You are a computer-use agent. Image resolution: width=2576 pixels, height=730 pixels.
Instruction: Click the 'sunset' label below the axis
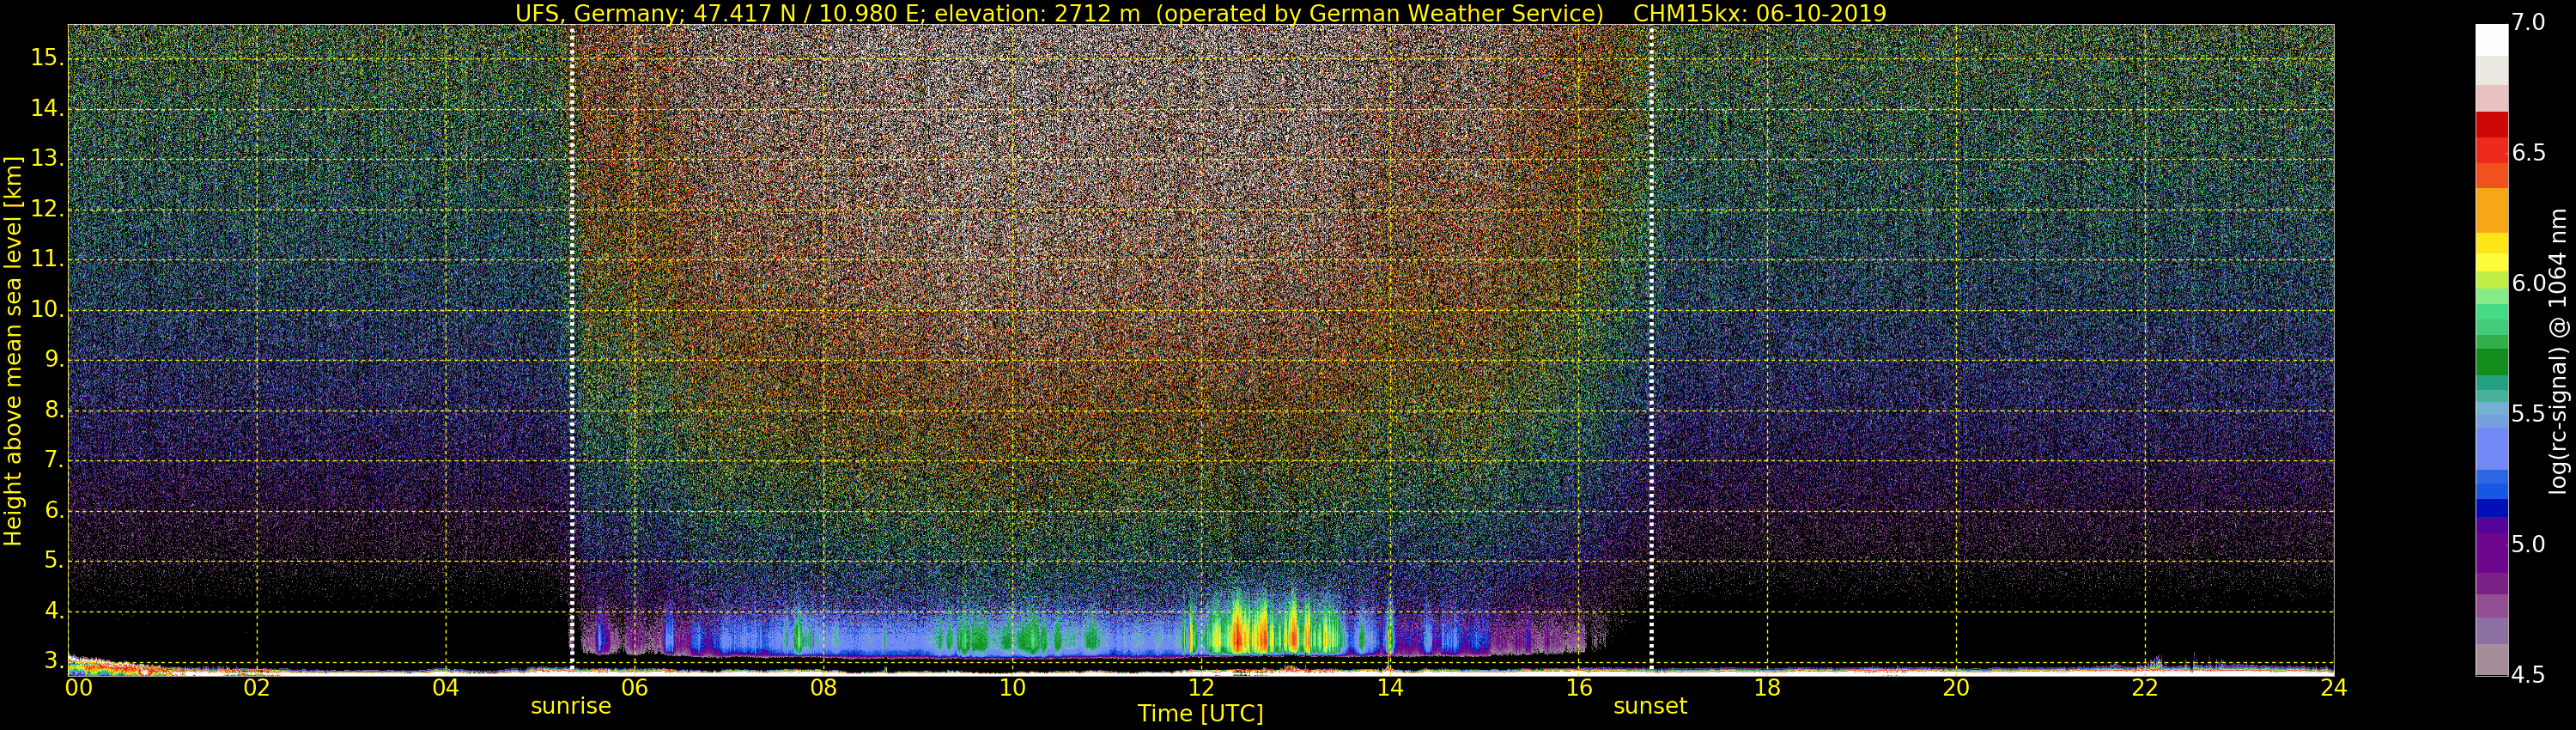[1650, 706]
